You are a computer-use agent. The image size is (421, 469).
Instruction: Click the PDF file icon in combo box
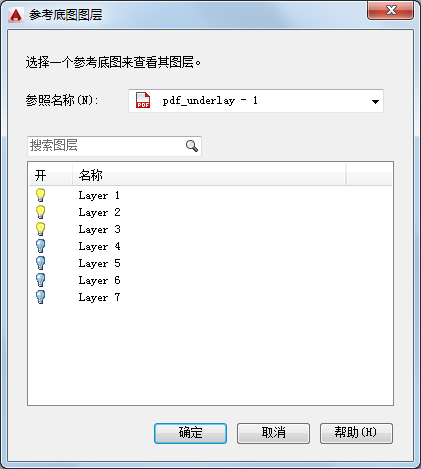click(x=143, y=100)
